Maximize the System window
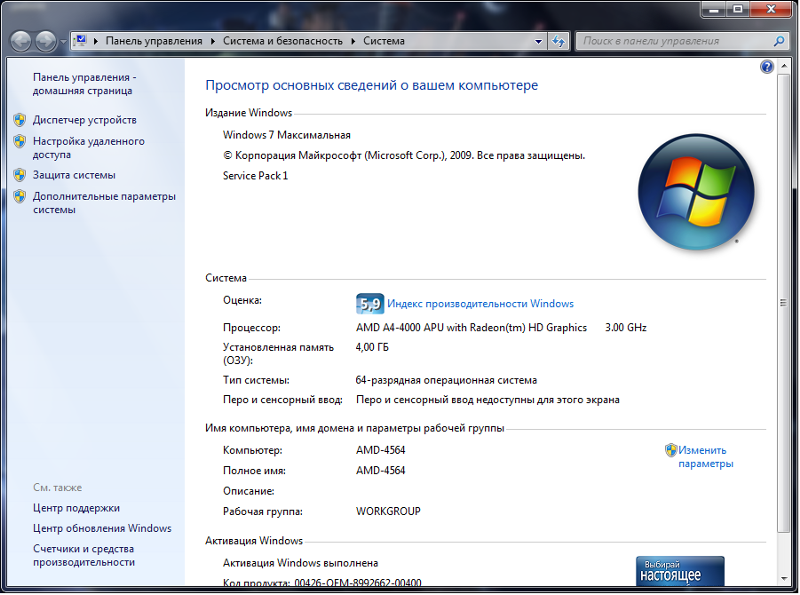Screen dimensions: 800x595 click(x=738, y=9)
